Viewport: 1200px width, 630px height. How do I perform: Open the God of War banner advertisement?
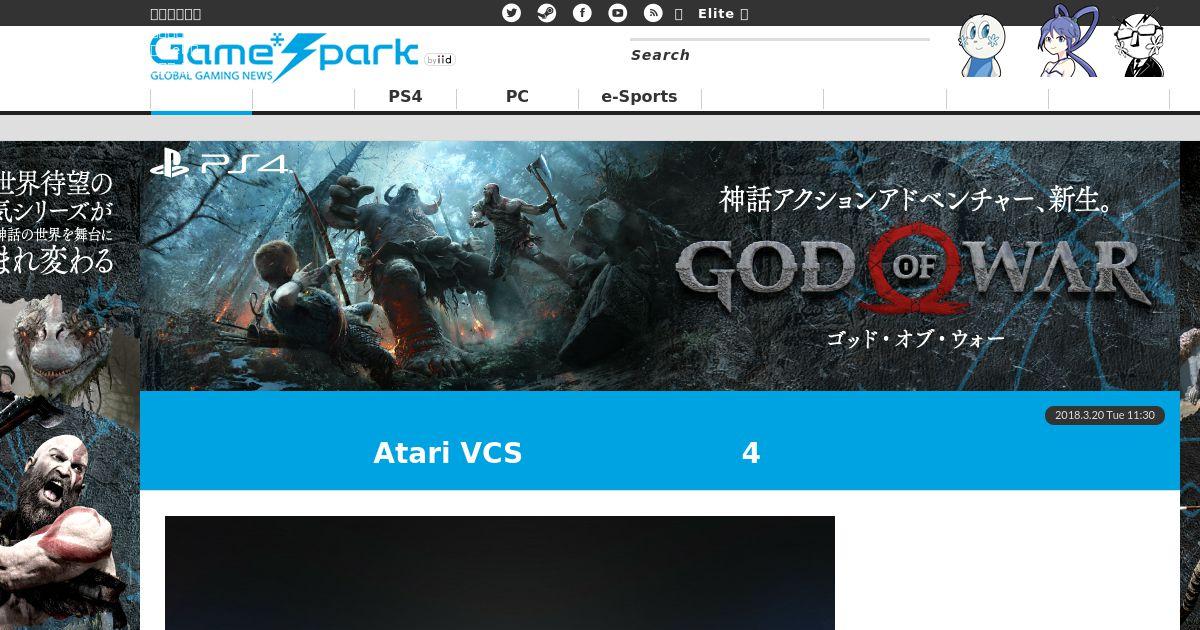(660, 266)
